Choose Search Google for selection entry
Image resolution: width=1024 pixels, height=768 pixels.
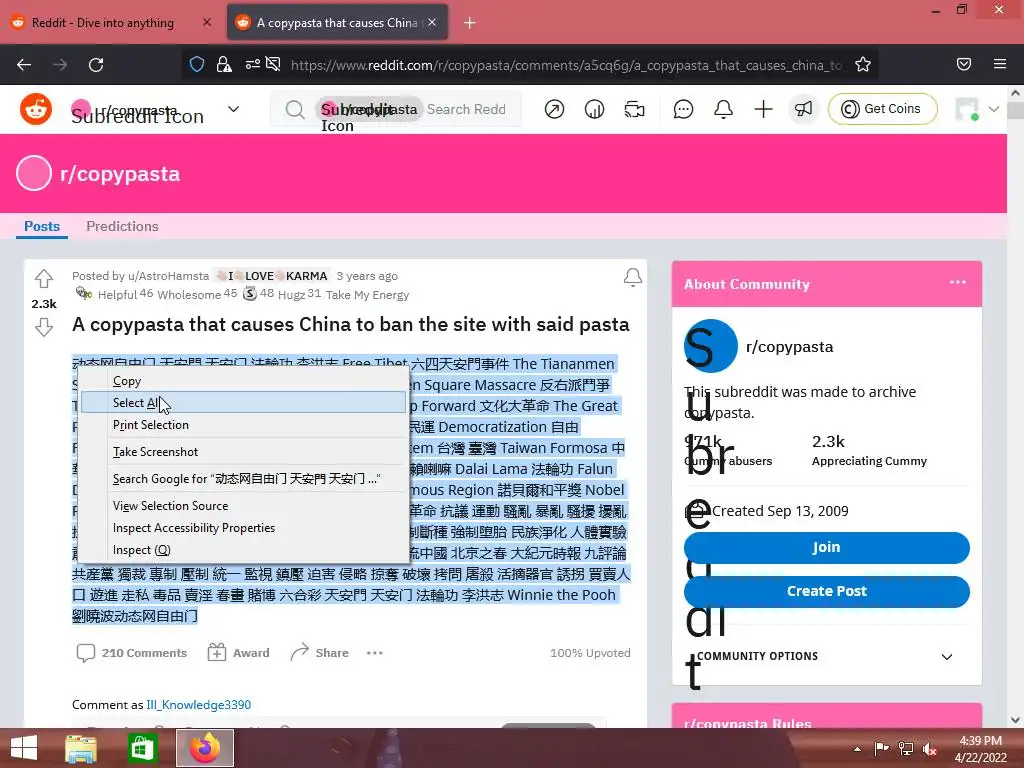tap(243, 479)
